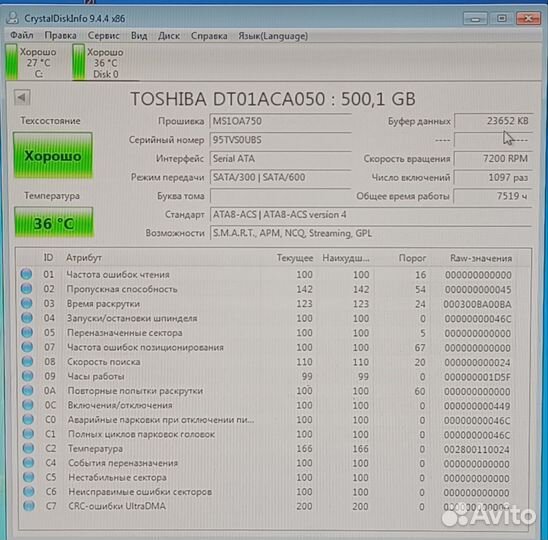Click the power-on count 1097 раз

click(493, 178)
